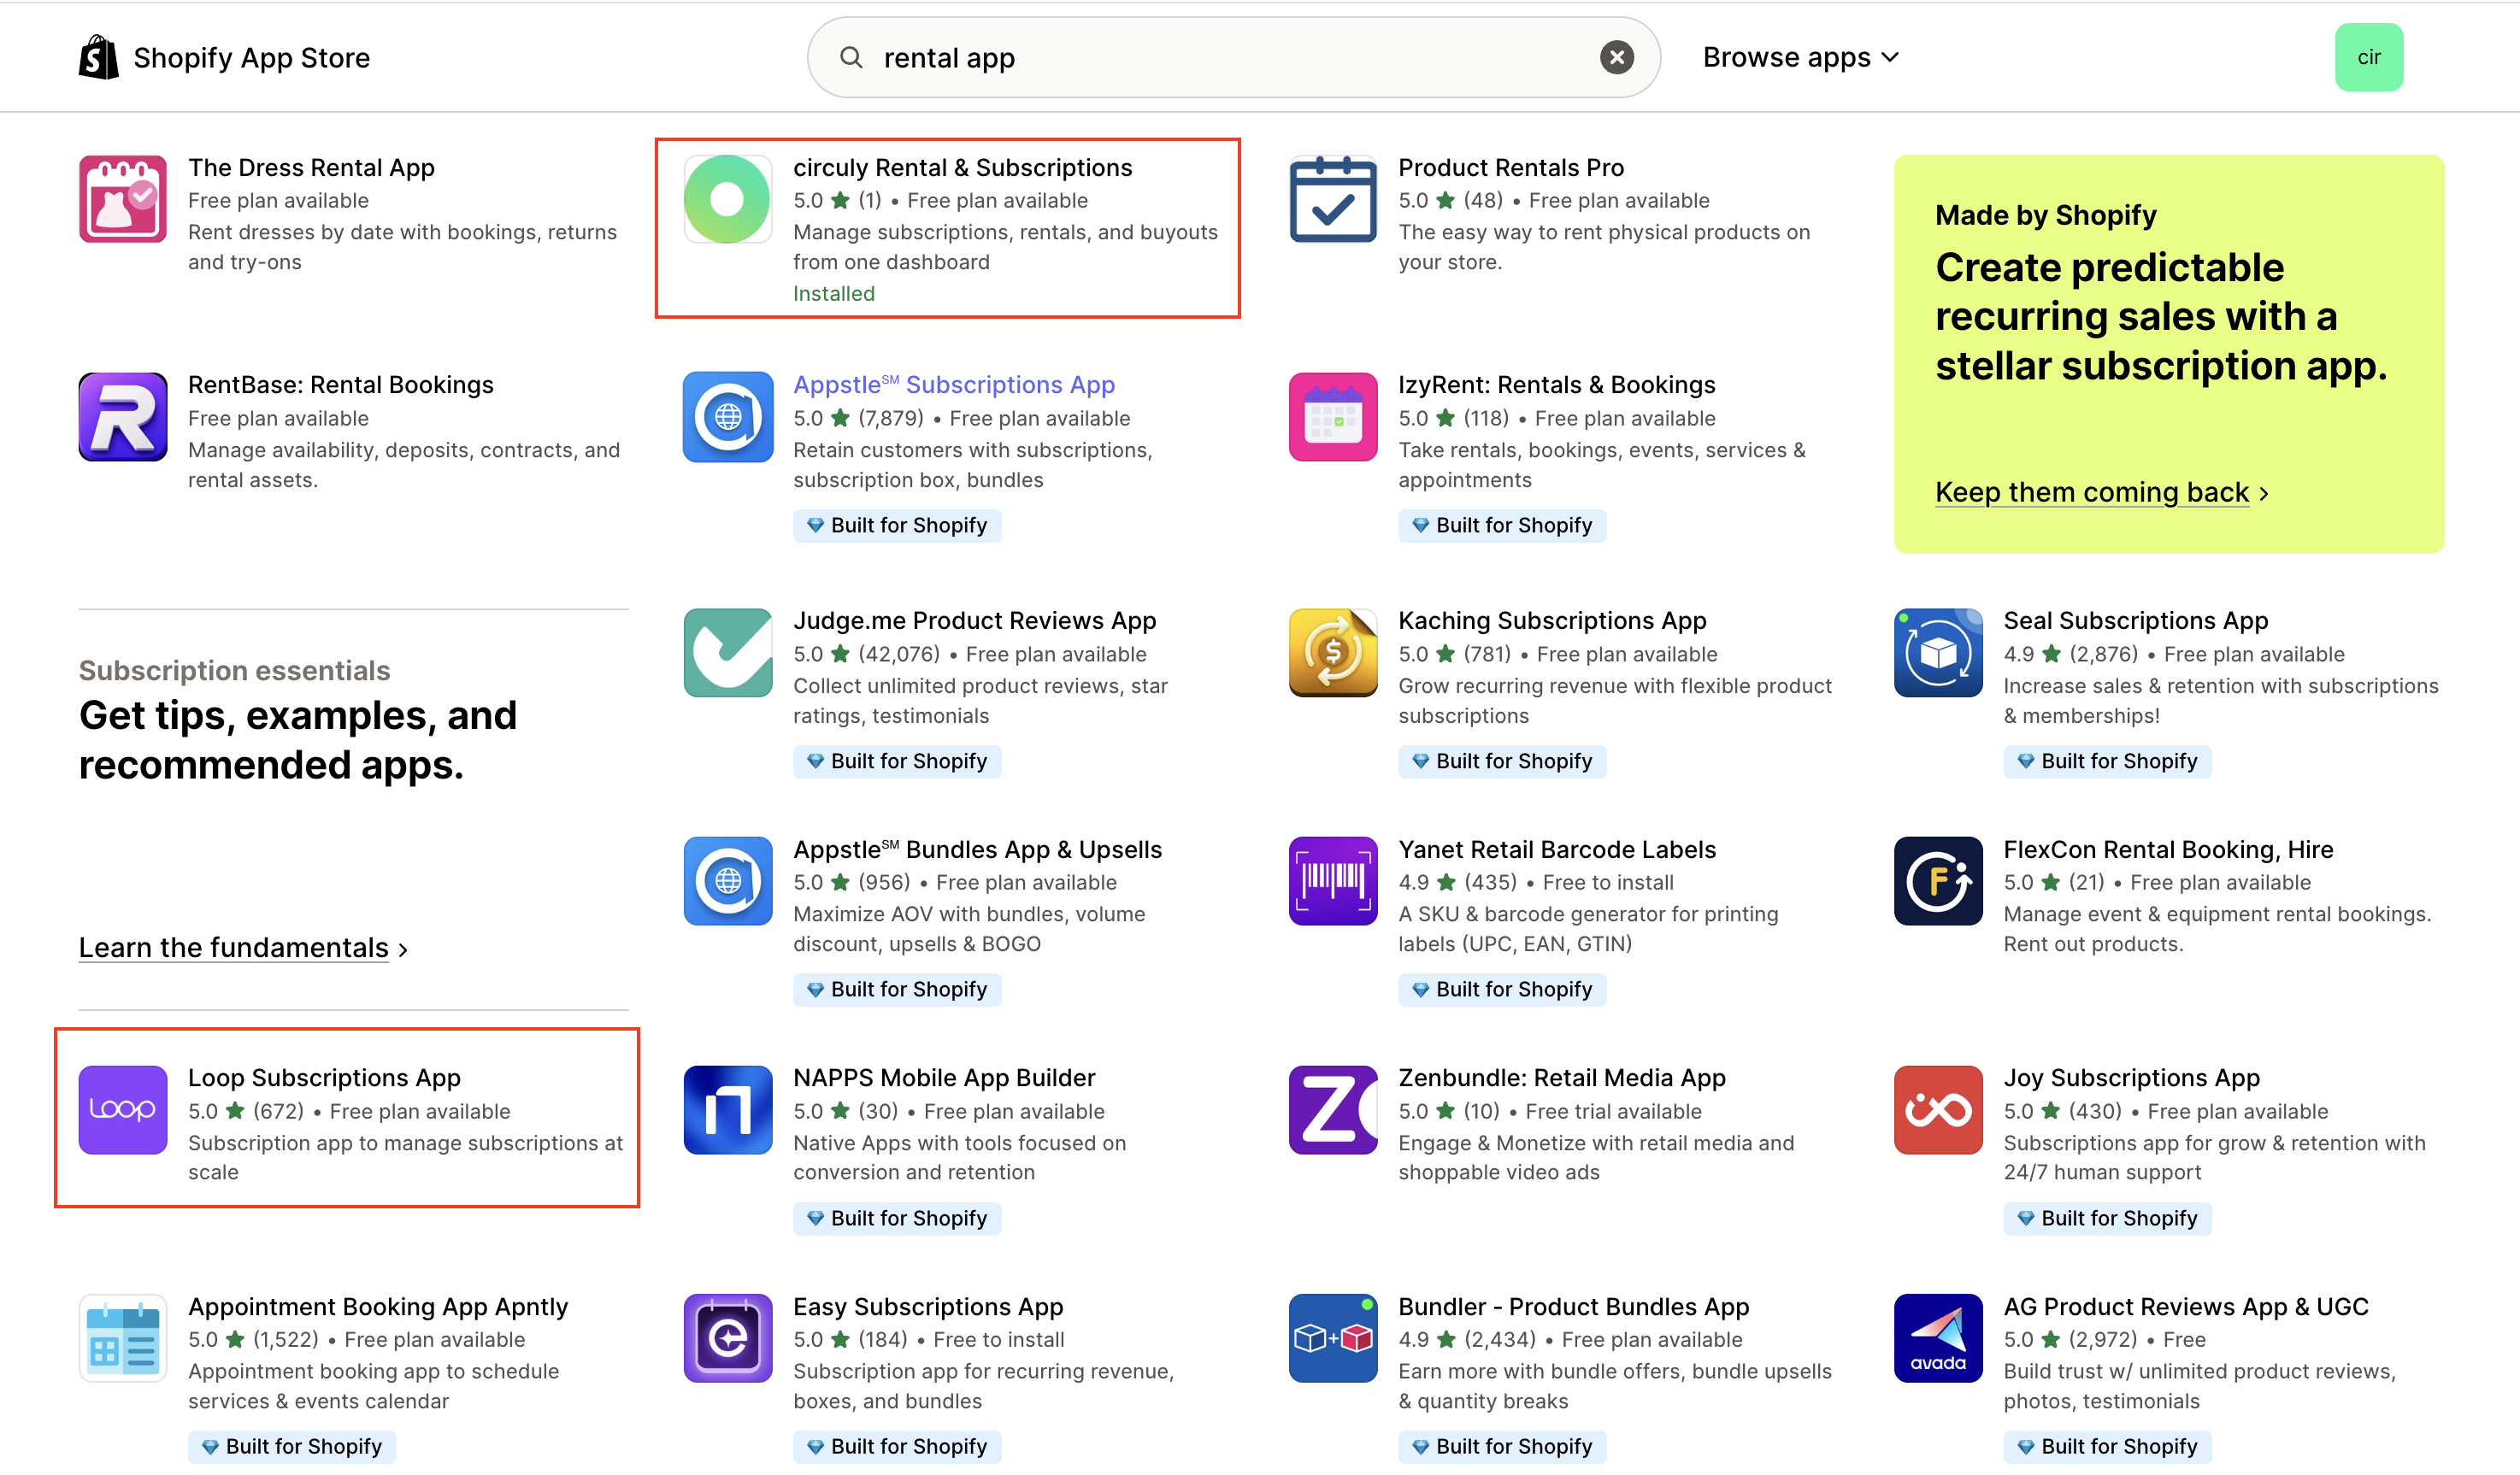Open Appstle Subscriptions App icon

(x=728, y=417)
